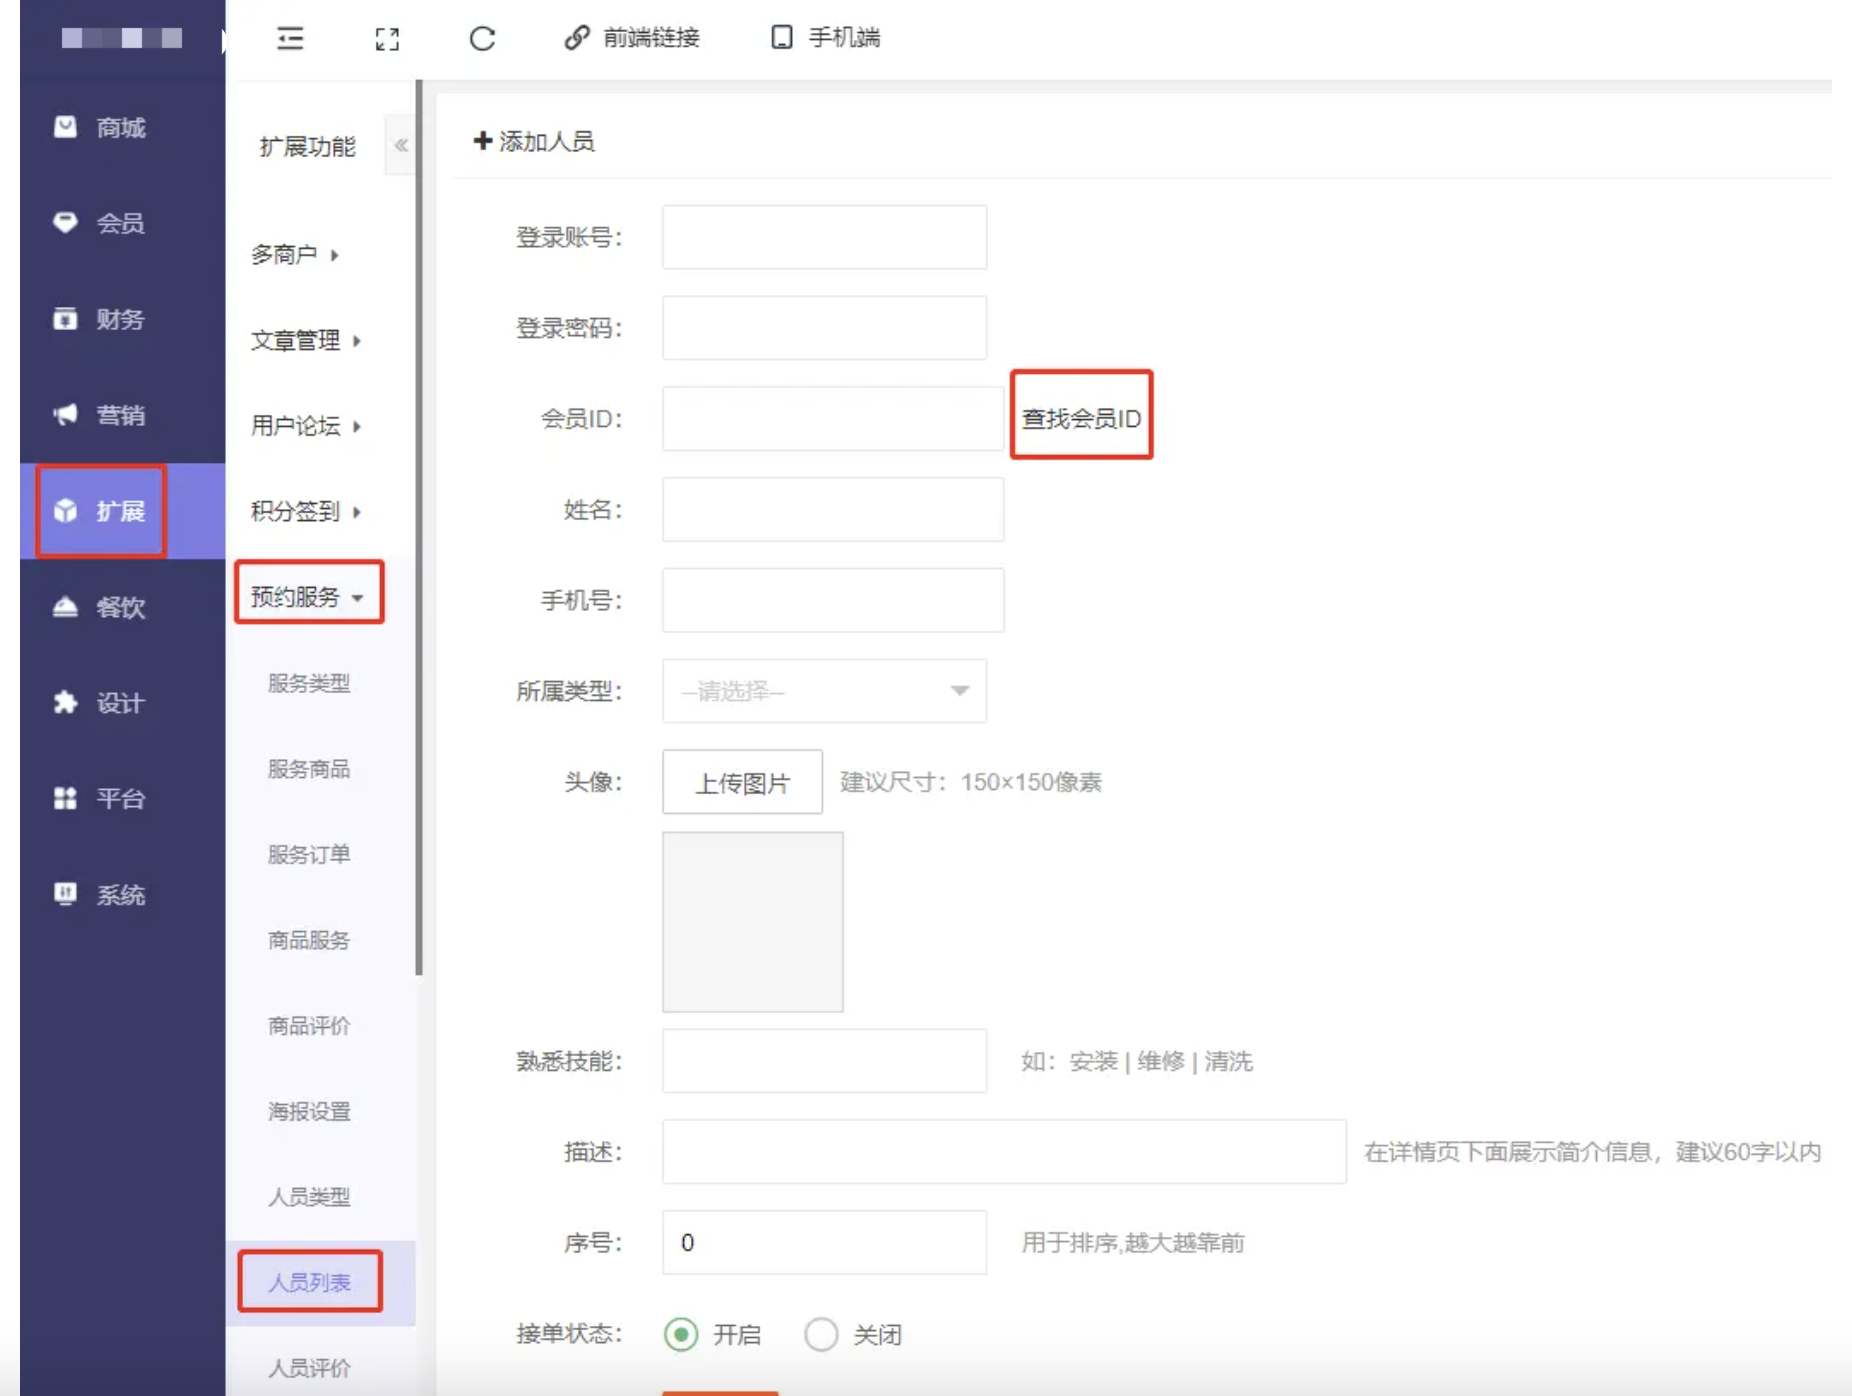Viewport: 1852px width, 1396px height.
Task: Click the submenu vertical scrollbar
Action: point(419,527)
